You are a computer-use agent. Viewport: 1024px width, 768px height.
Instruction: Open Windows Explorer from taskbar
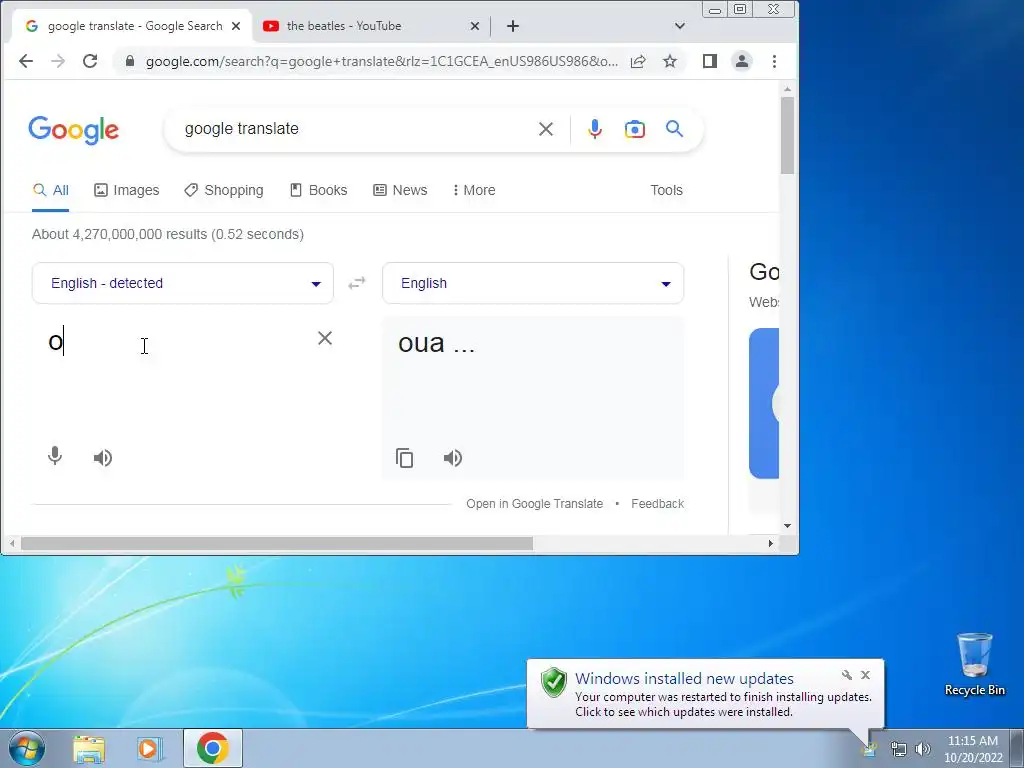89,749
